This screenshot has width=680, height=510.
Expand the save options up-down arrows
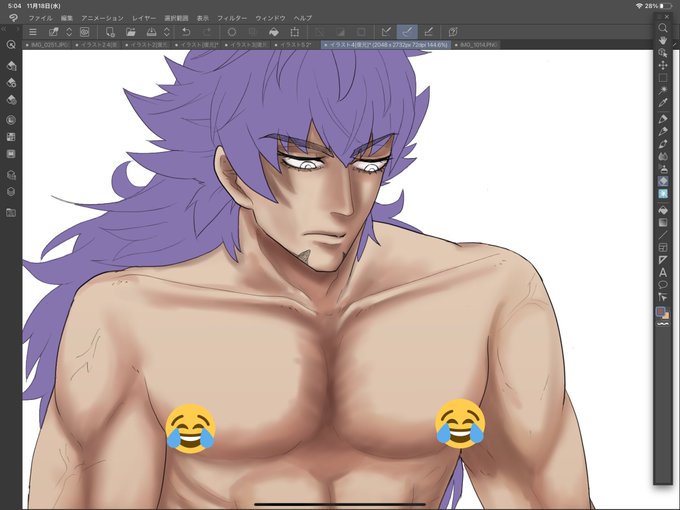click(167, 32)
